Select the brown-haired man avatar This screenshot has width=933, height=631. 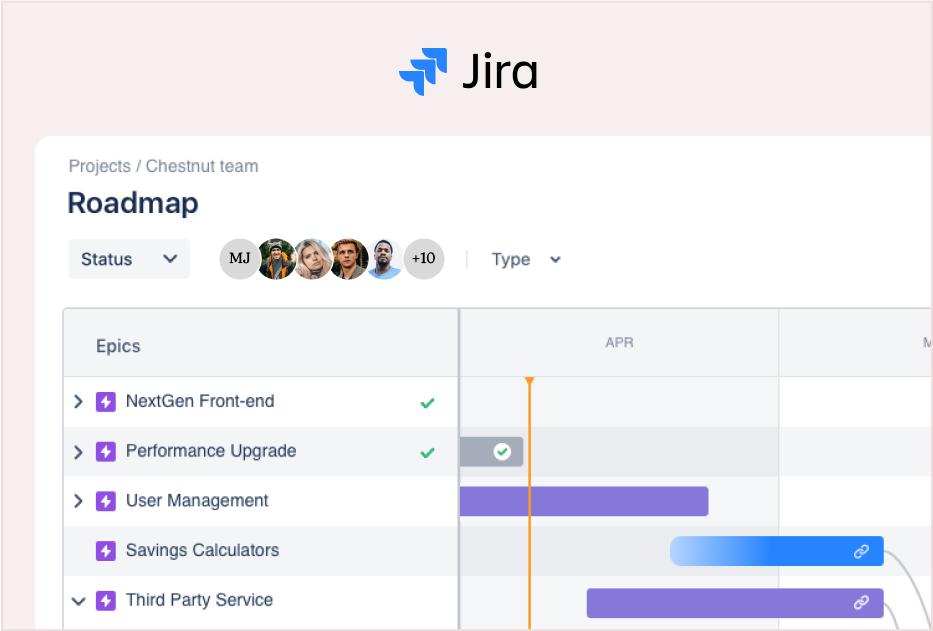(349, 258)
